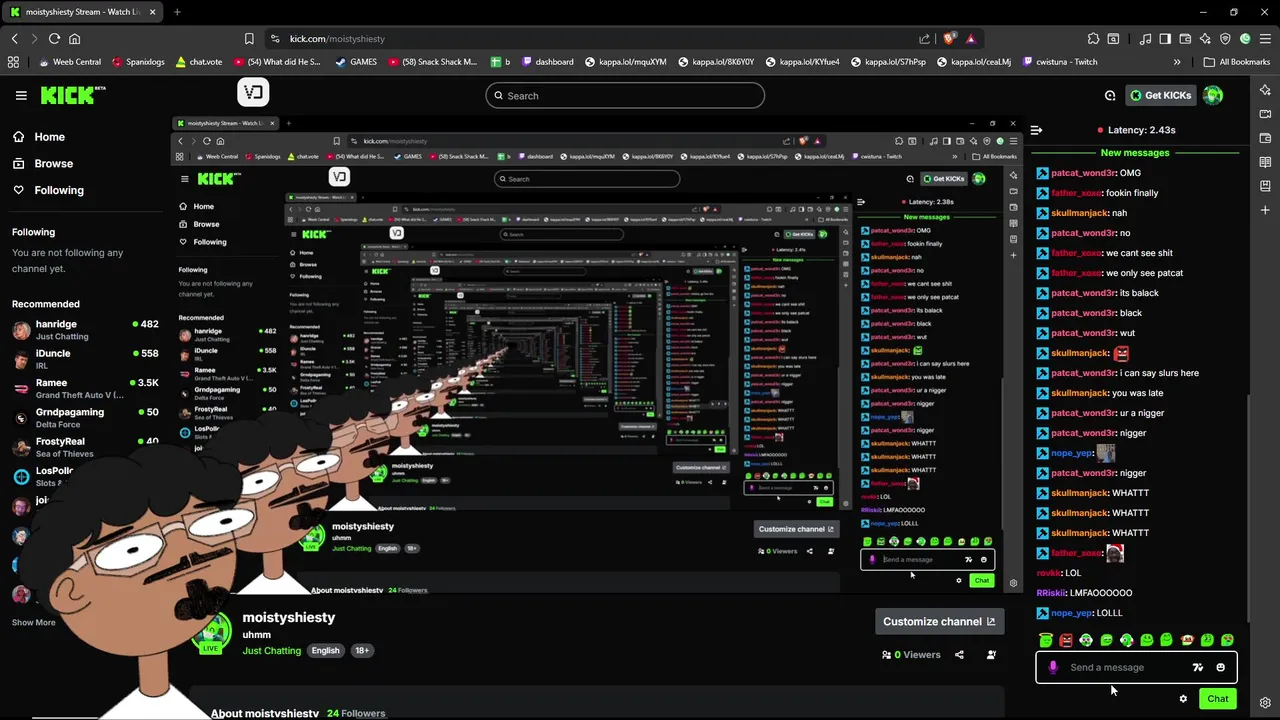This screenshot has height=720, width=1280.
Task: Click the 18+ tag under stream title
Action: click(x=361, y=651)
